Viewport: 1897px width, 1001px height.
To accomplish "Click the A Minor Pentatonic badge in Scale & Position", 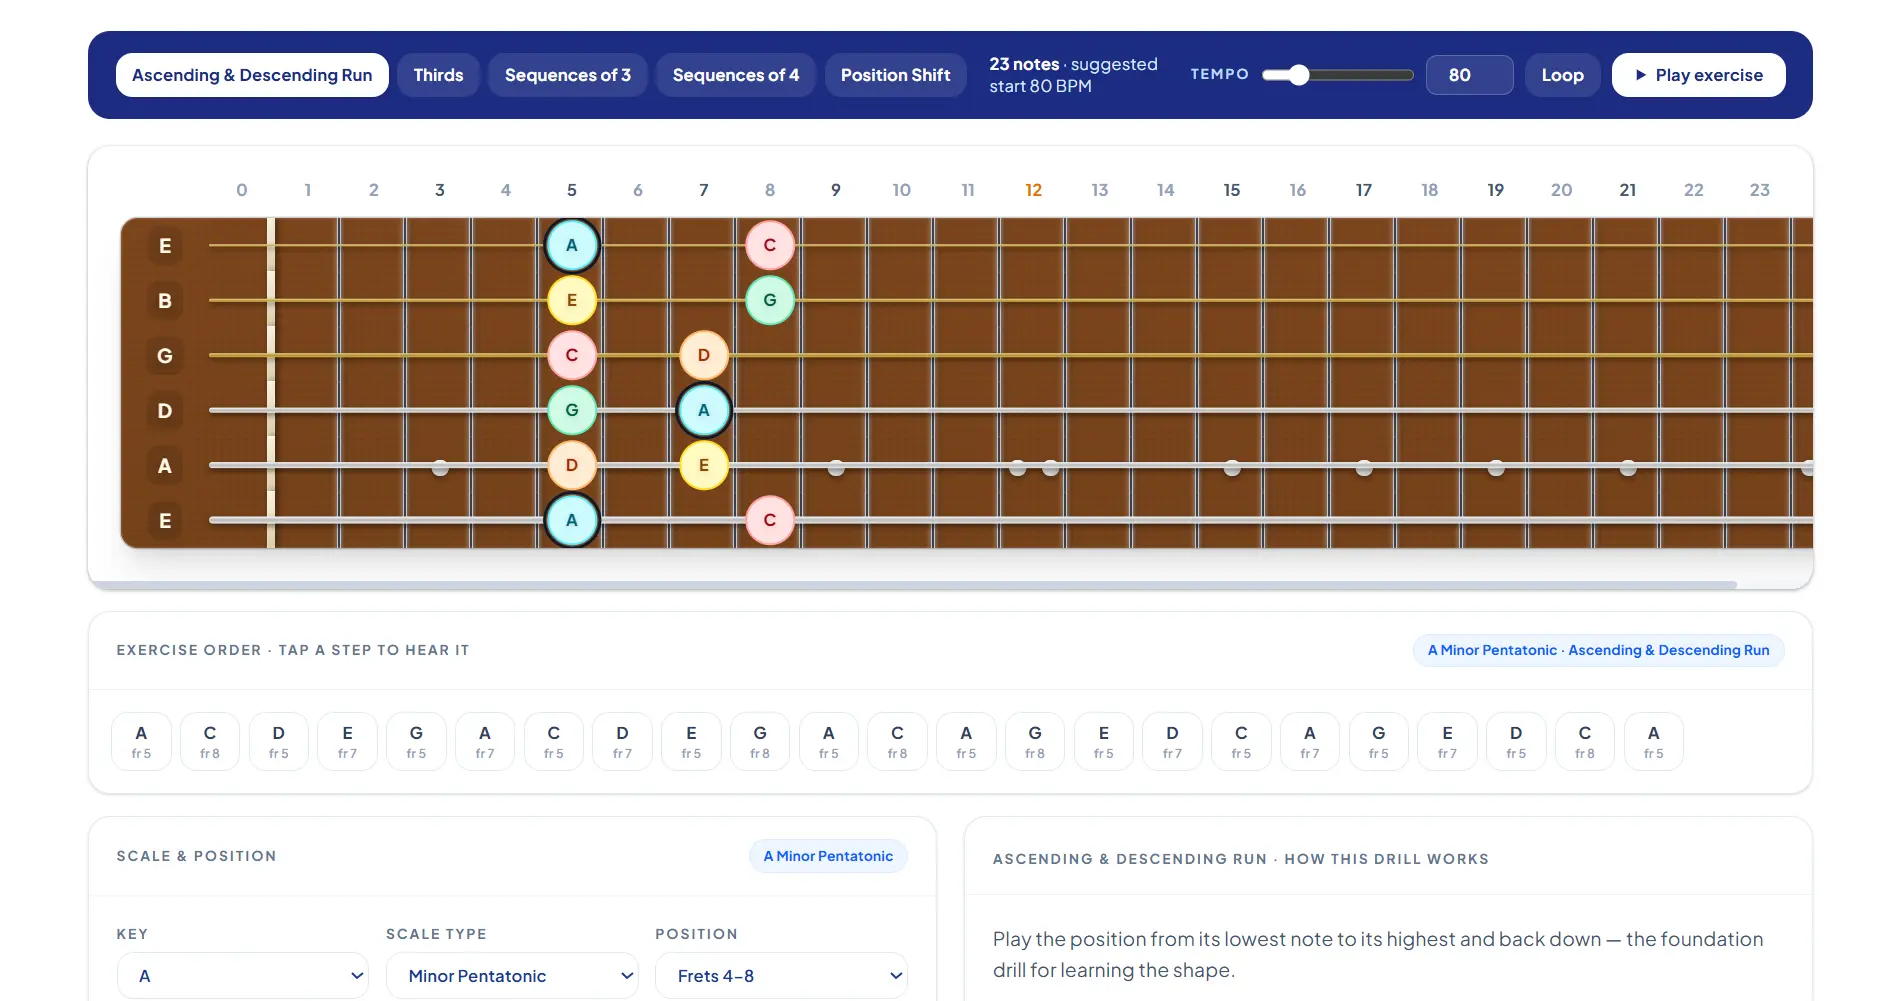I will pyautogui.click(x=828, y=856).
